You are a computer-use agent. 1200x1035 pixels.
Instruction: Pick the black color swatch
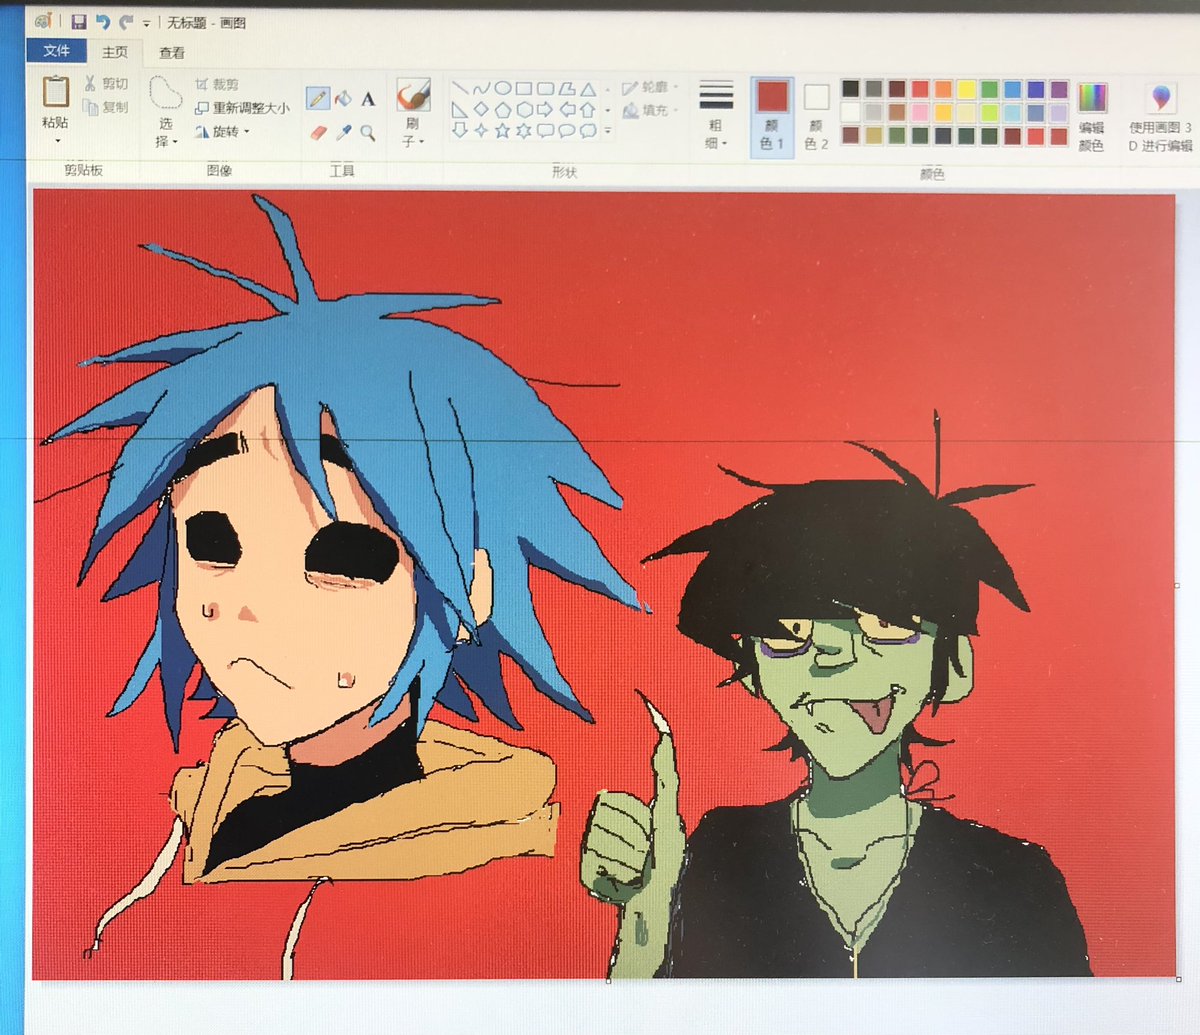(x=850, y=89)
